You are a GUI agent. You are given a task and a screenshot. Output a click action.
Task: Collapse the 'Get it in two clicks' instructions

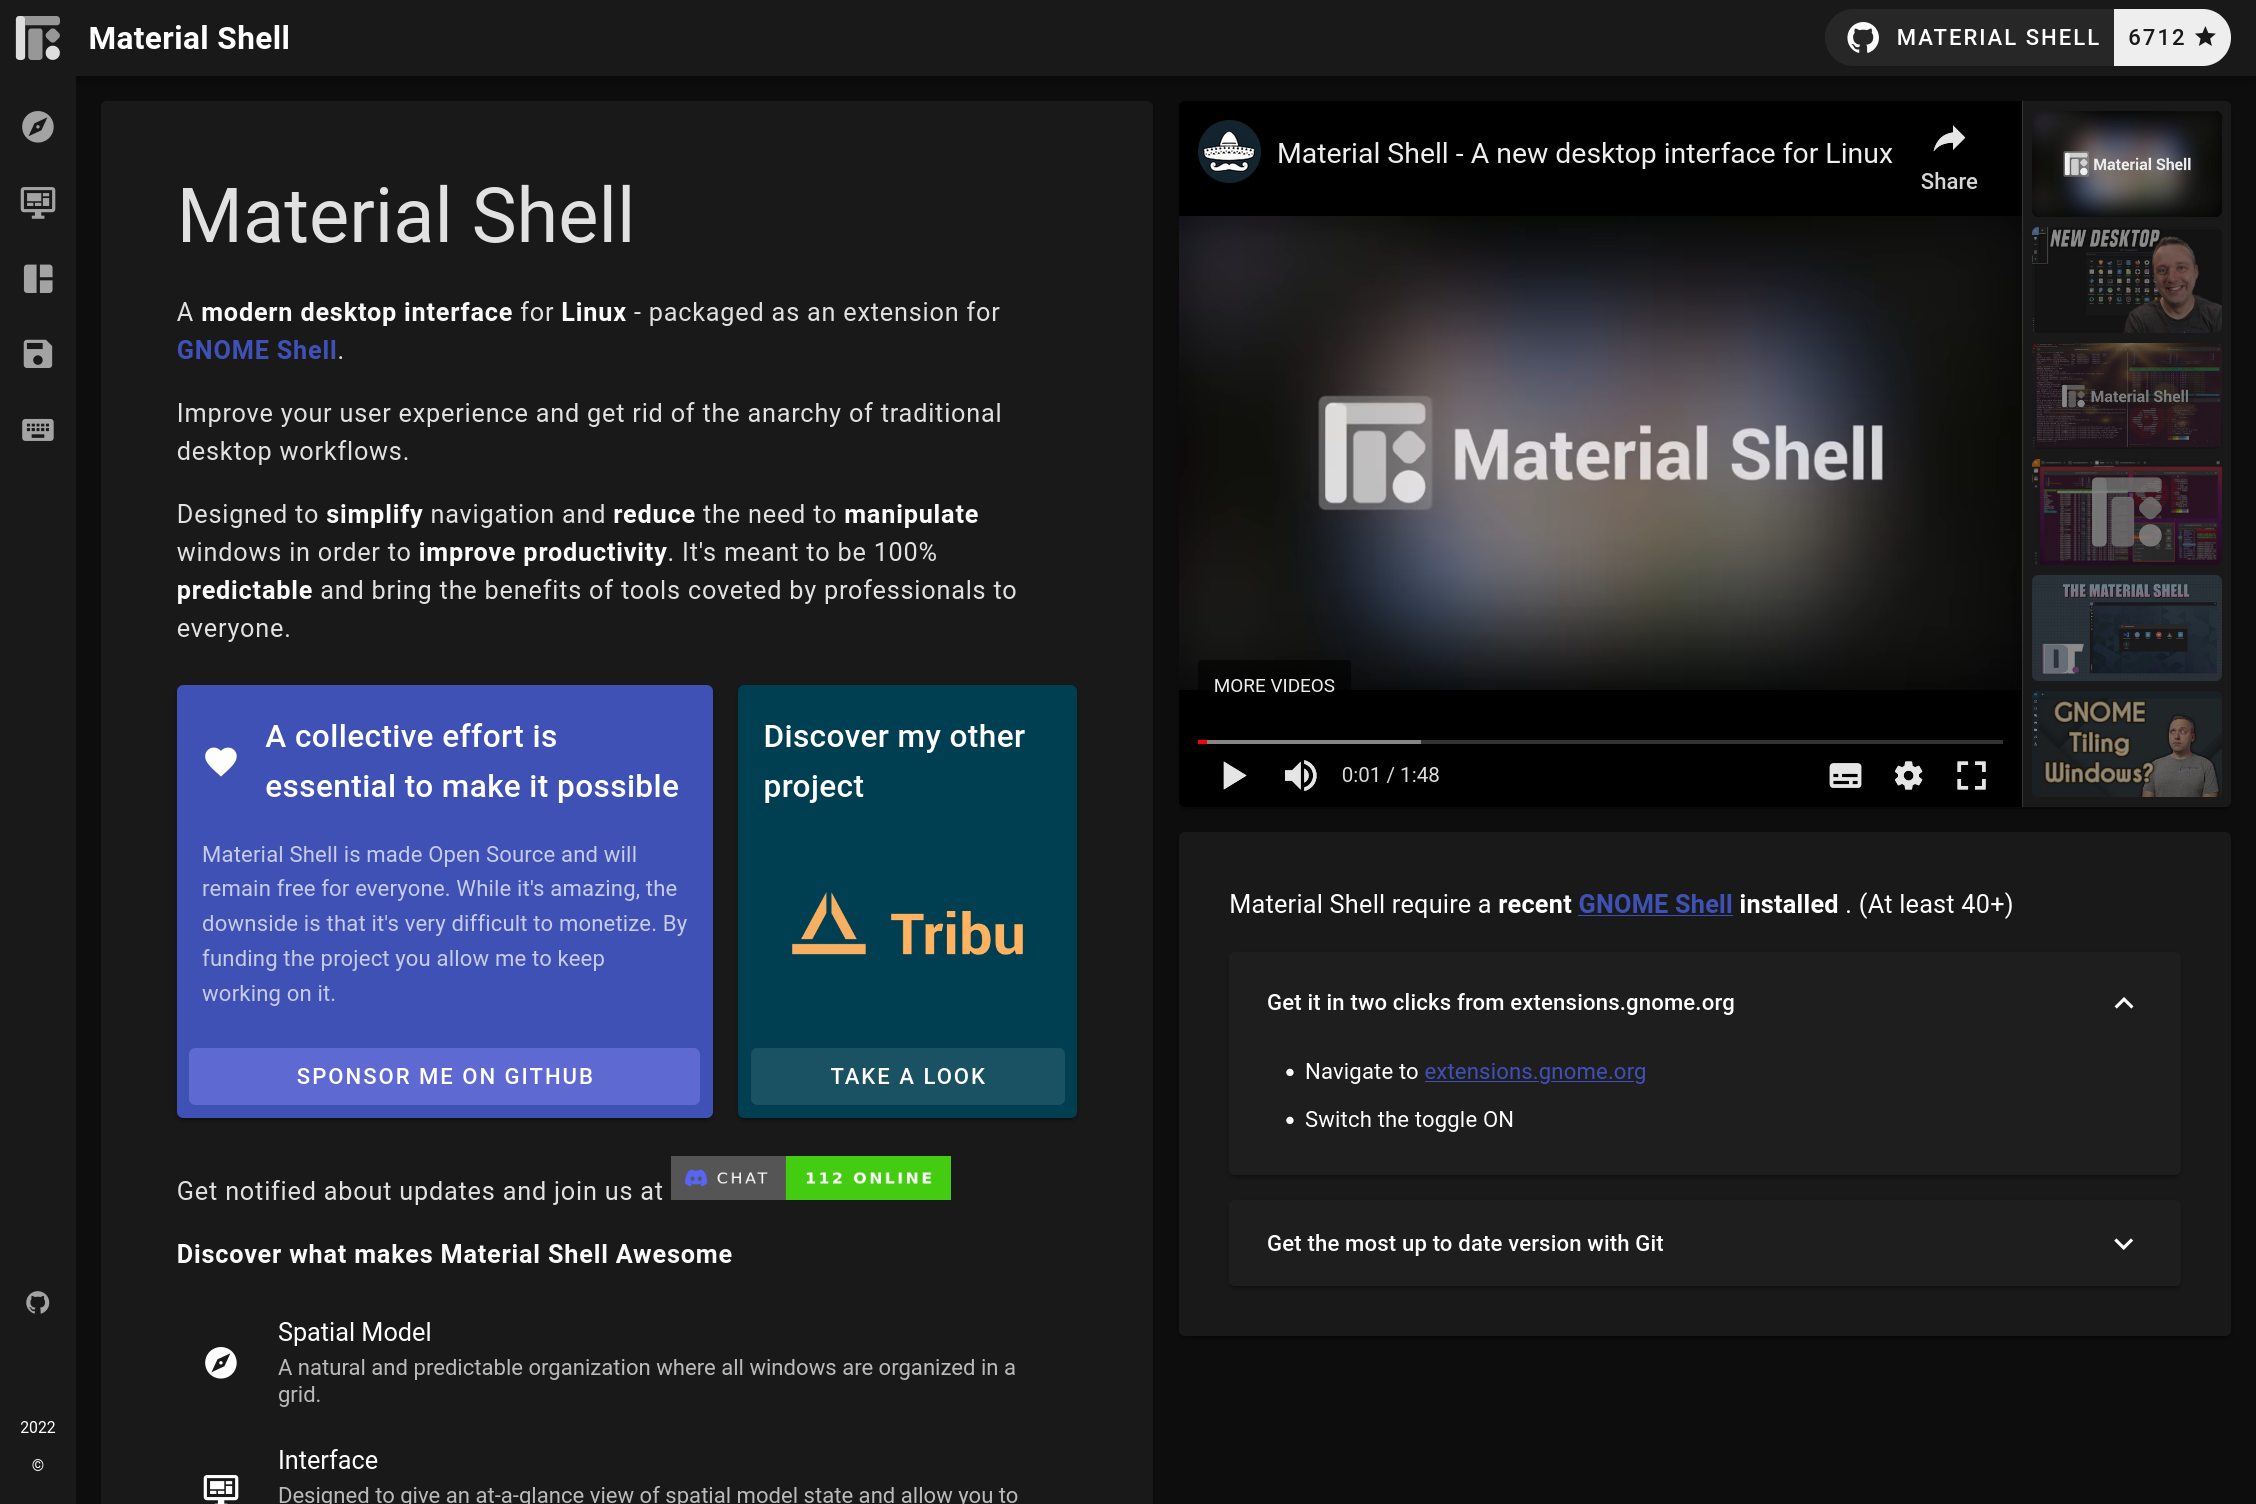click(x=2123, y=1002)
